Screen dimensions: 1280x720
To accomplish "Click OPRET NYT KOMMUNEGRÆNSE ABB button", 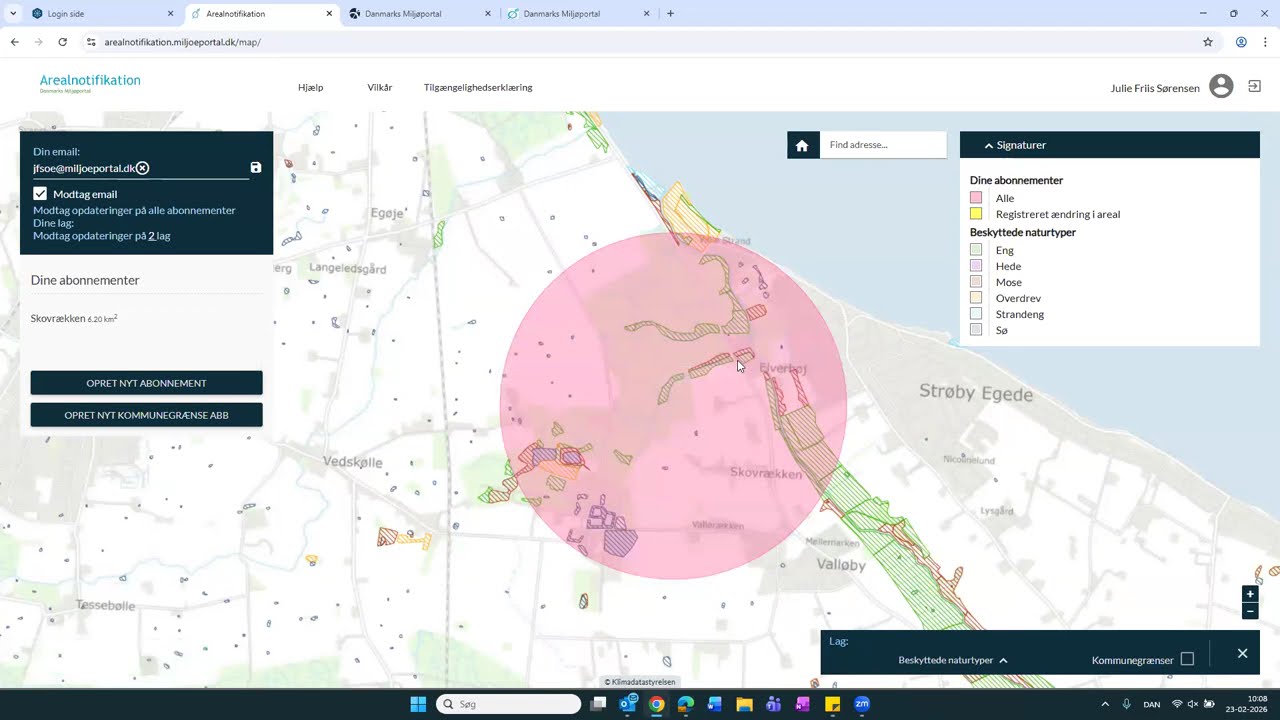I will [x=146, y=415].
